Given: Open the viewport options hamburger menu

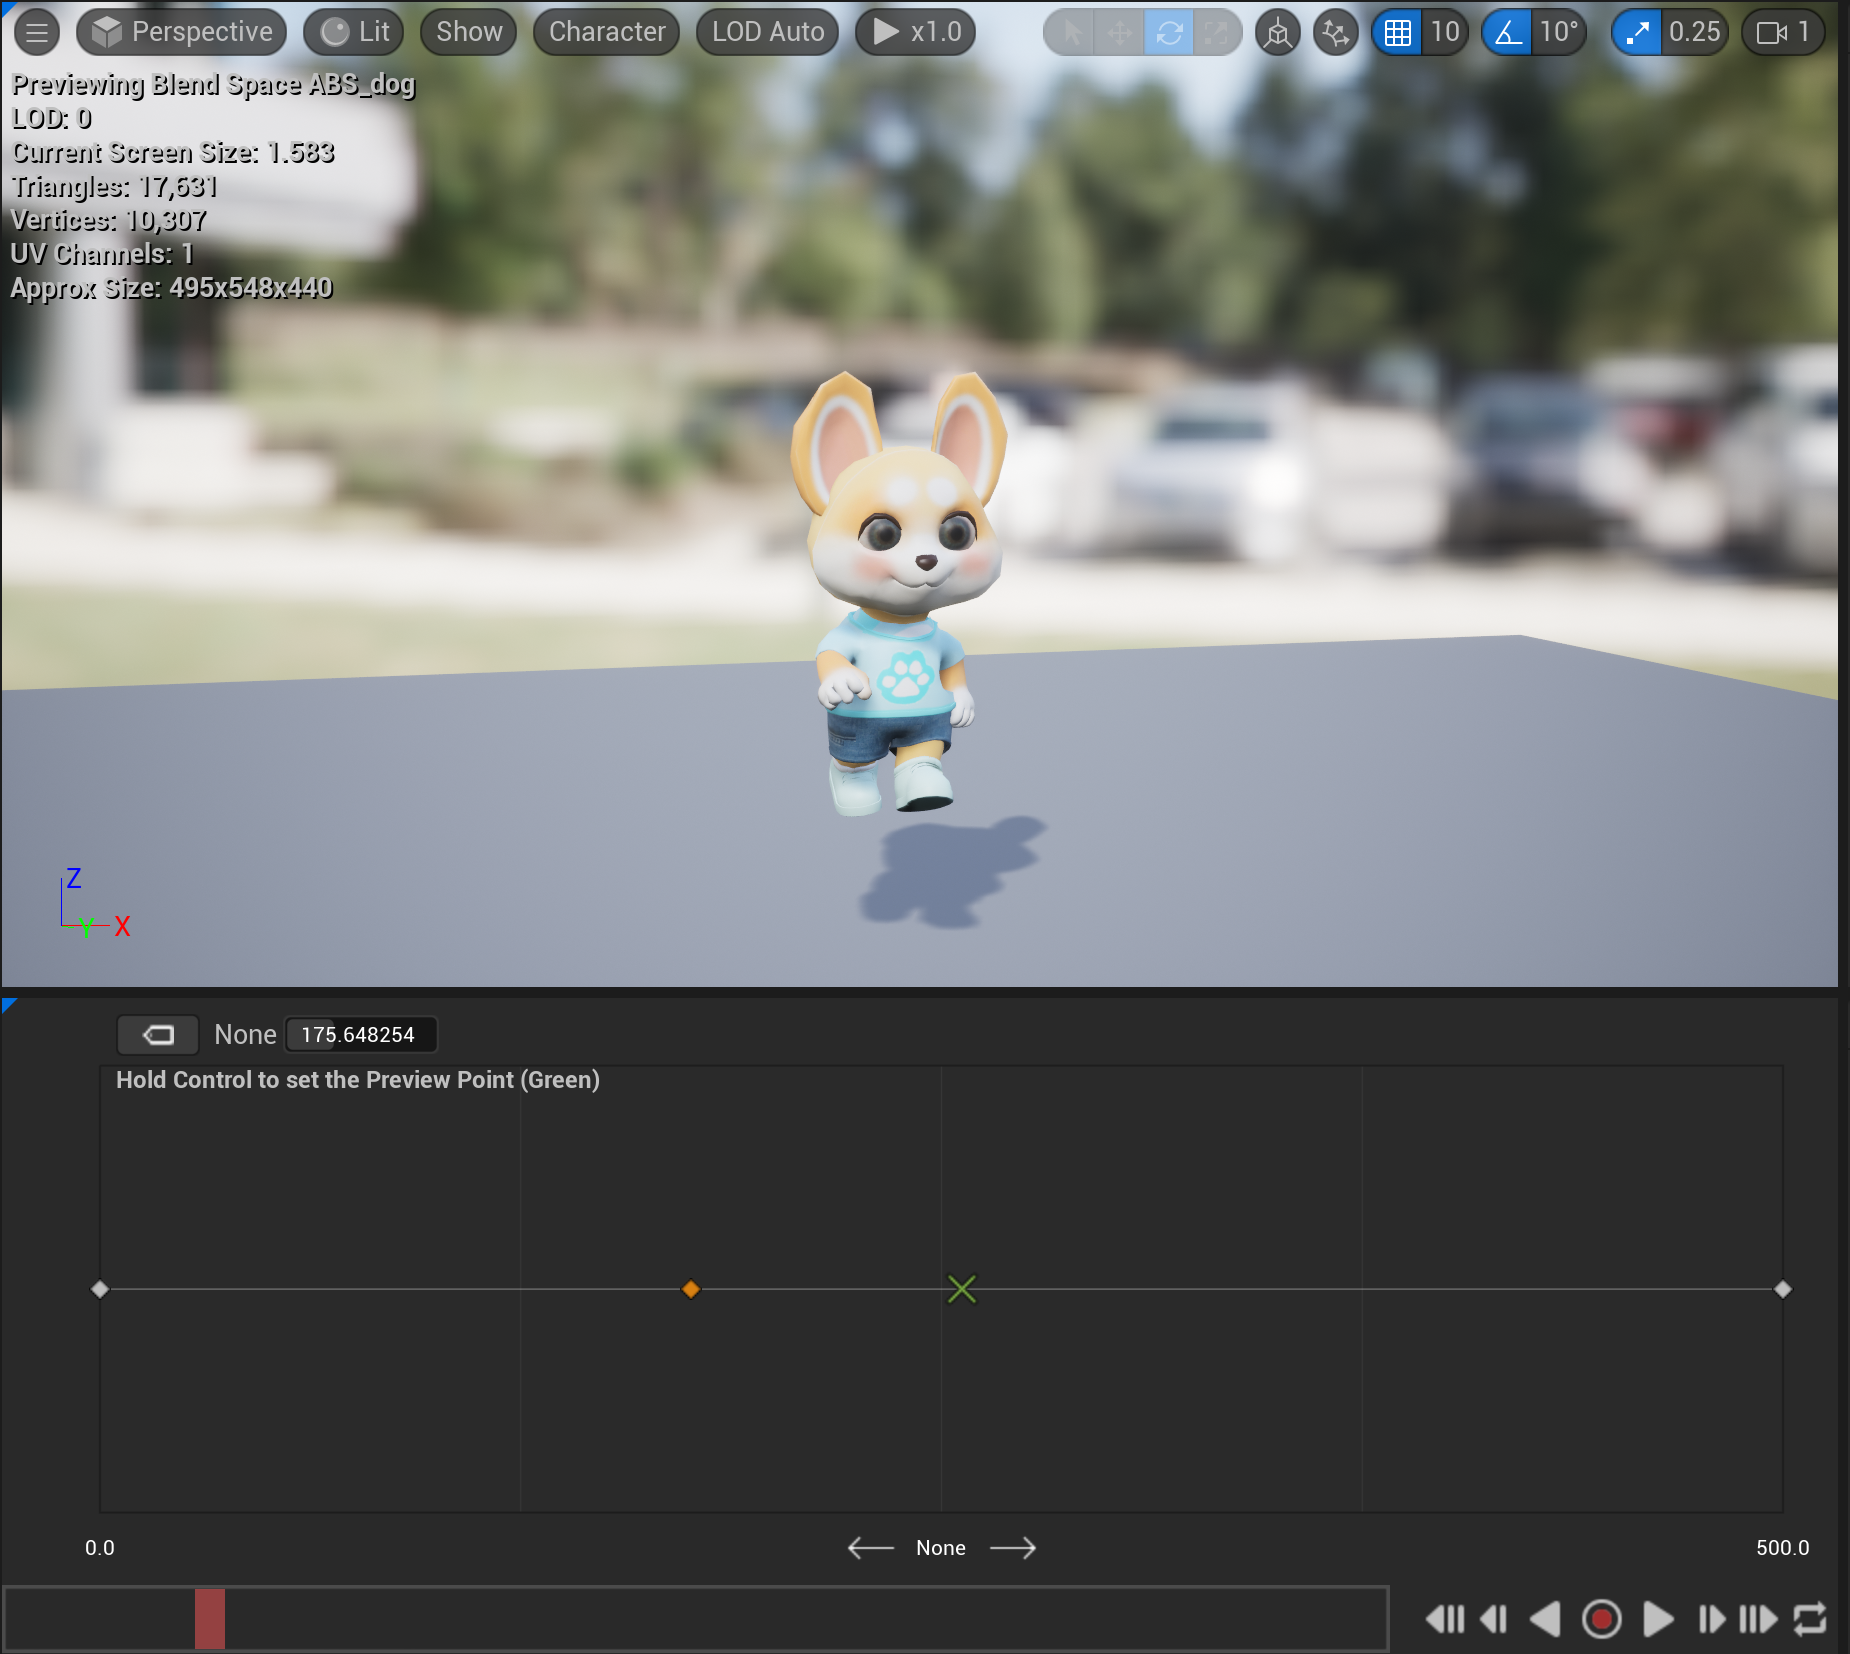Looking at the screenshot, I should pyautogui.click(x=37, y=32).
